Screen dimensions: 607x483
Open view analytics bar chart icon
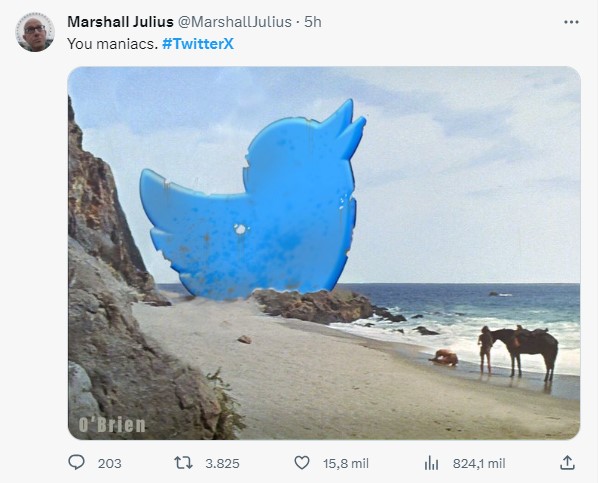coord(432,463)
